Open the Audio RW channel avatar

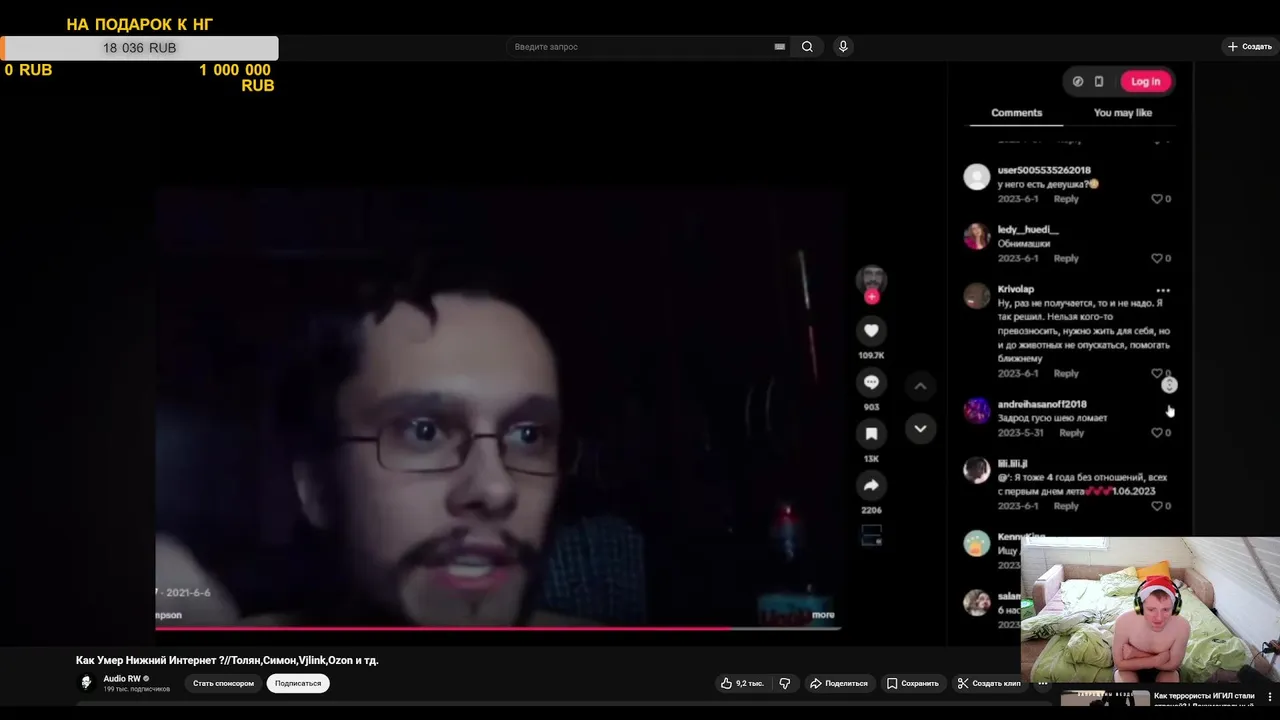pyautogui.click(x=86, y=683)
